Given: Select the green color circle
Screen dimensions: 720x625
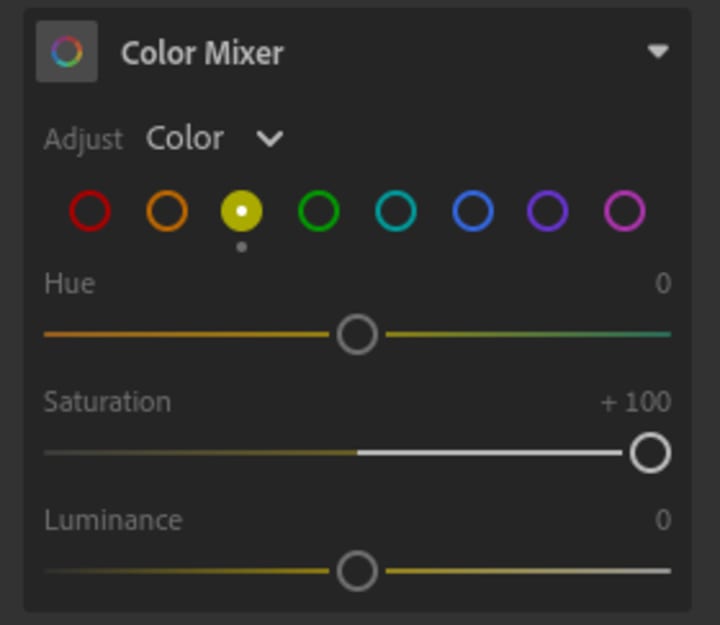Looking at the screenshot, I should coord(319,211).
